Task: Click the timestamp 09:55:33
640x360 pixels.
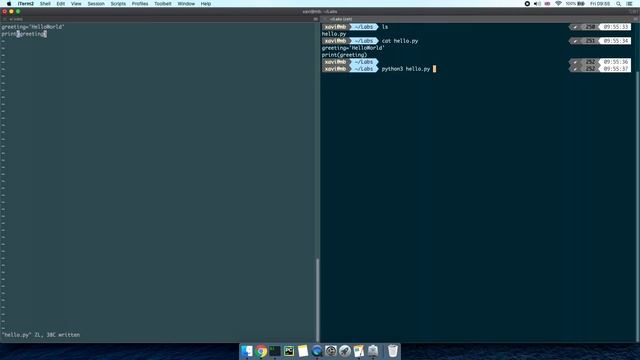Action: coord(616,27)
